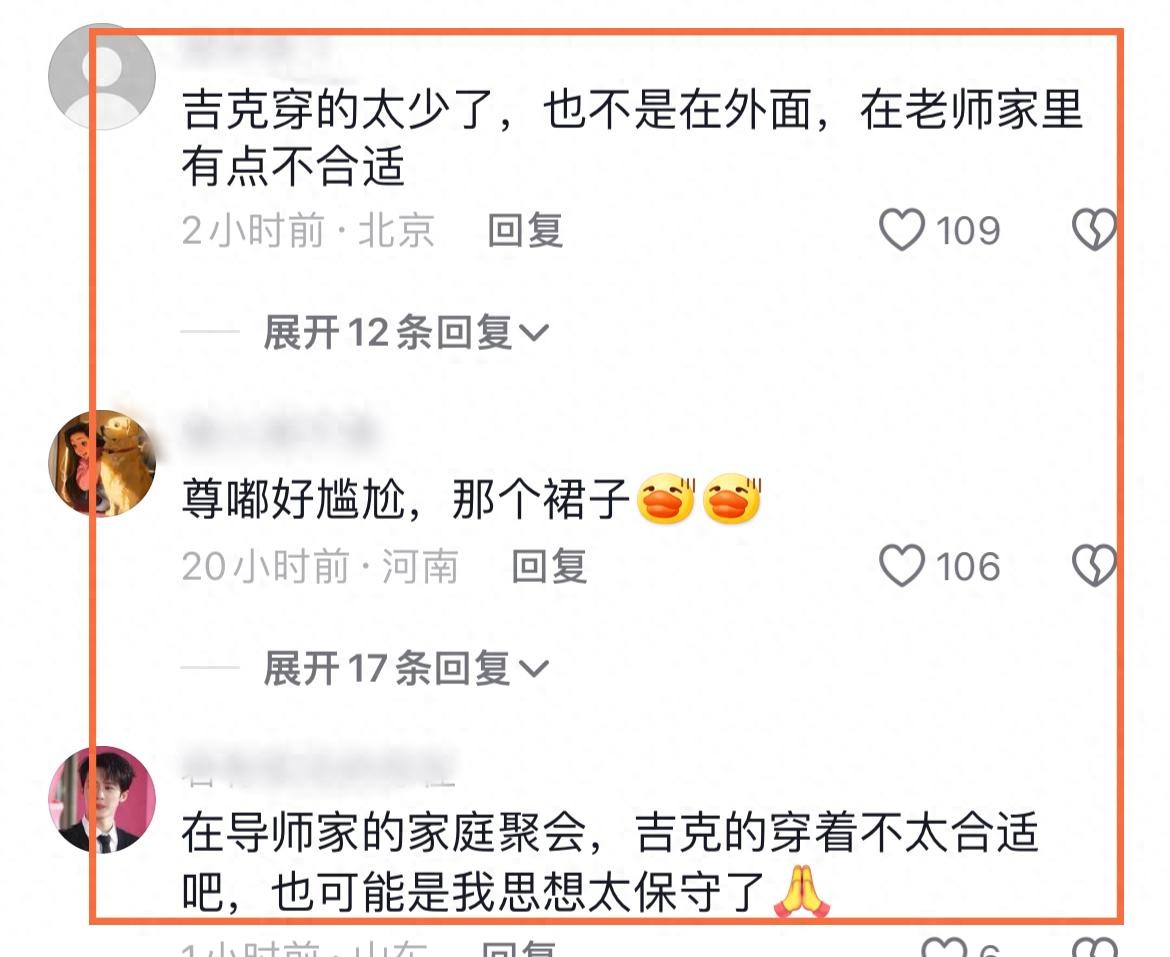This screenshot has width=1170, height=957.
Task: Reply to the Beijing comment
Action: coord(525,230)
